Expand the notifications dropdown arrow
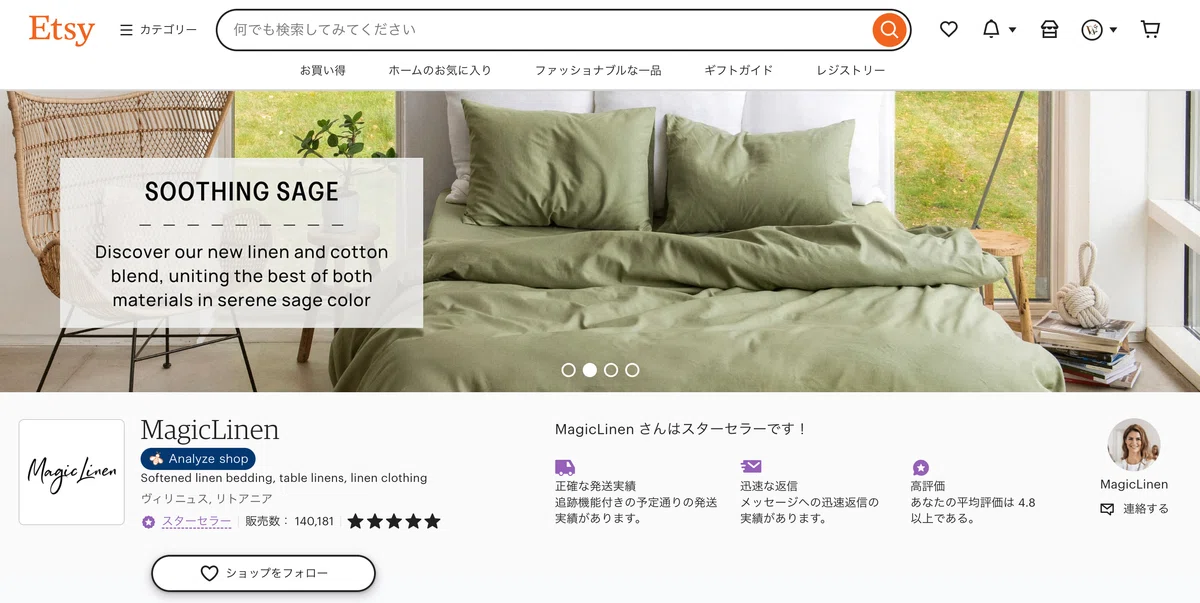Screen dimensions: 1200x603 (x=1012, y=30)
